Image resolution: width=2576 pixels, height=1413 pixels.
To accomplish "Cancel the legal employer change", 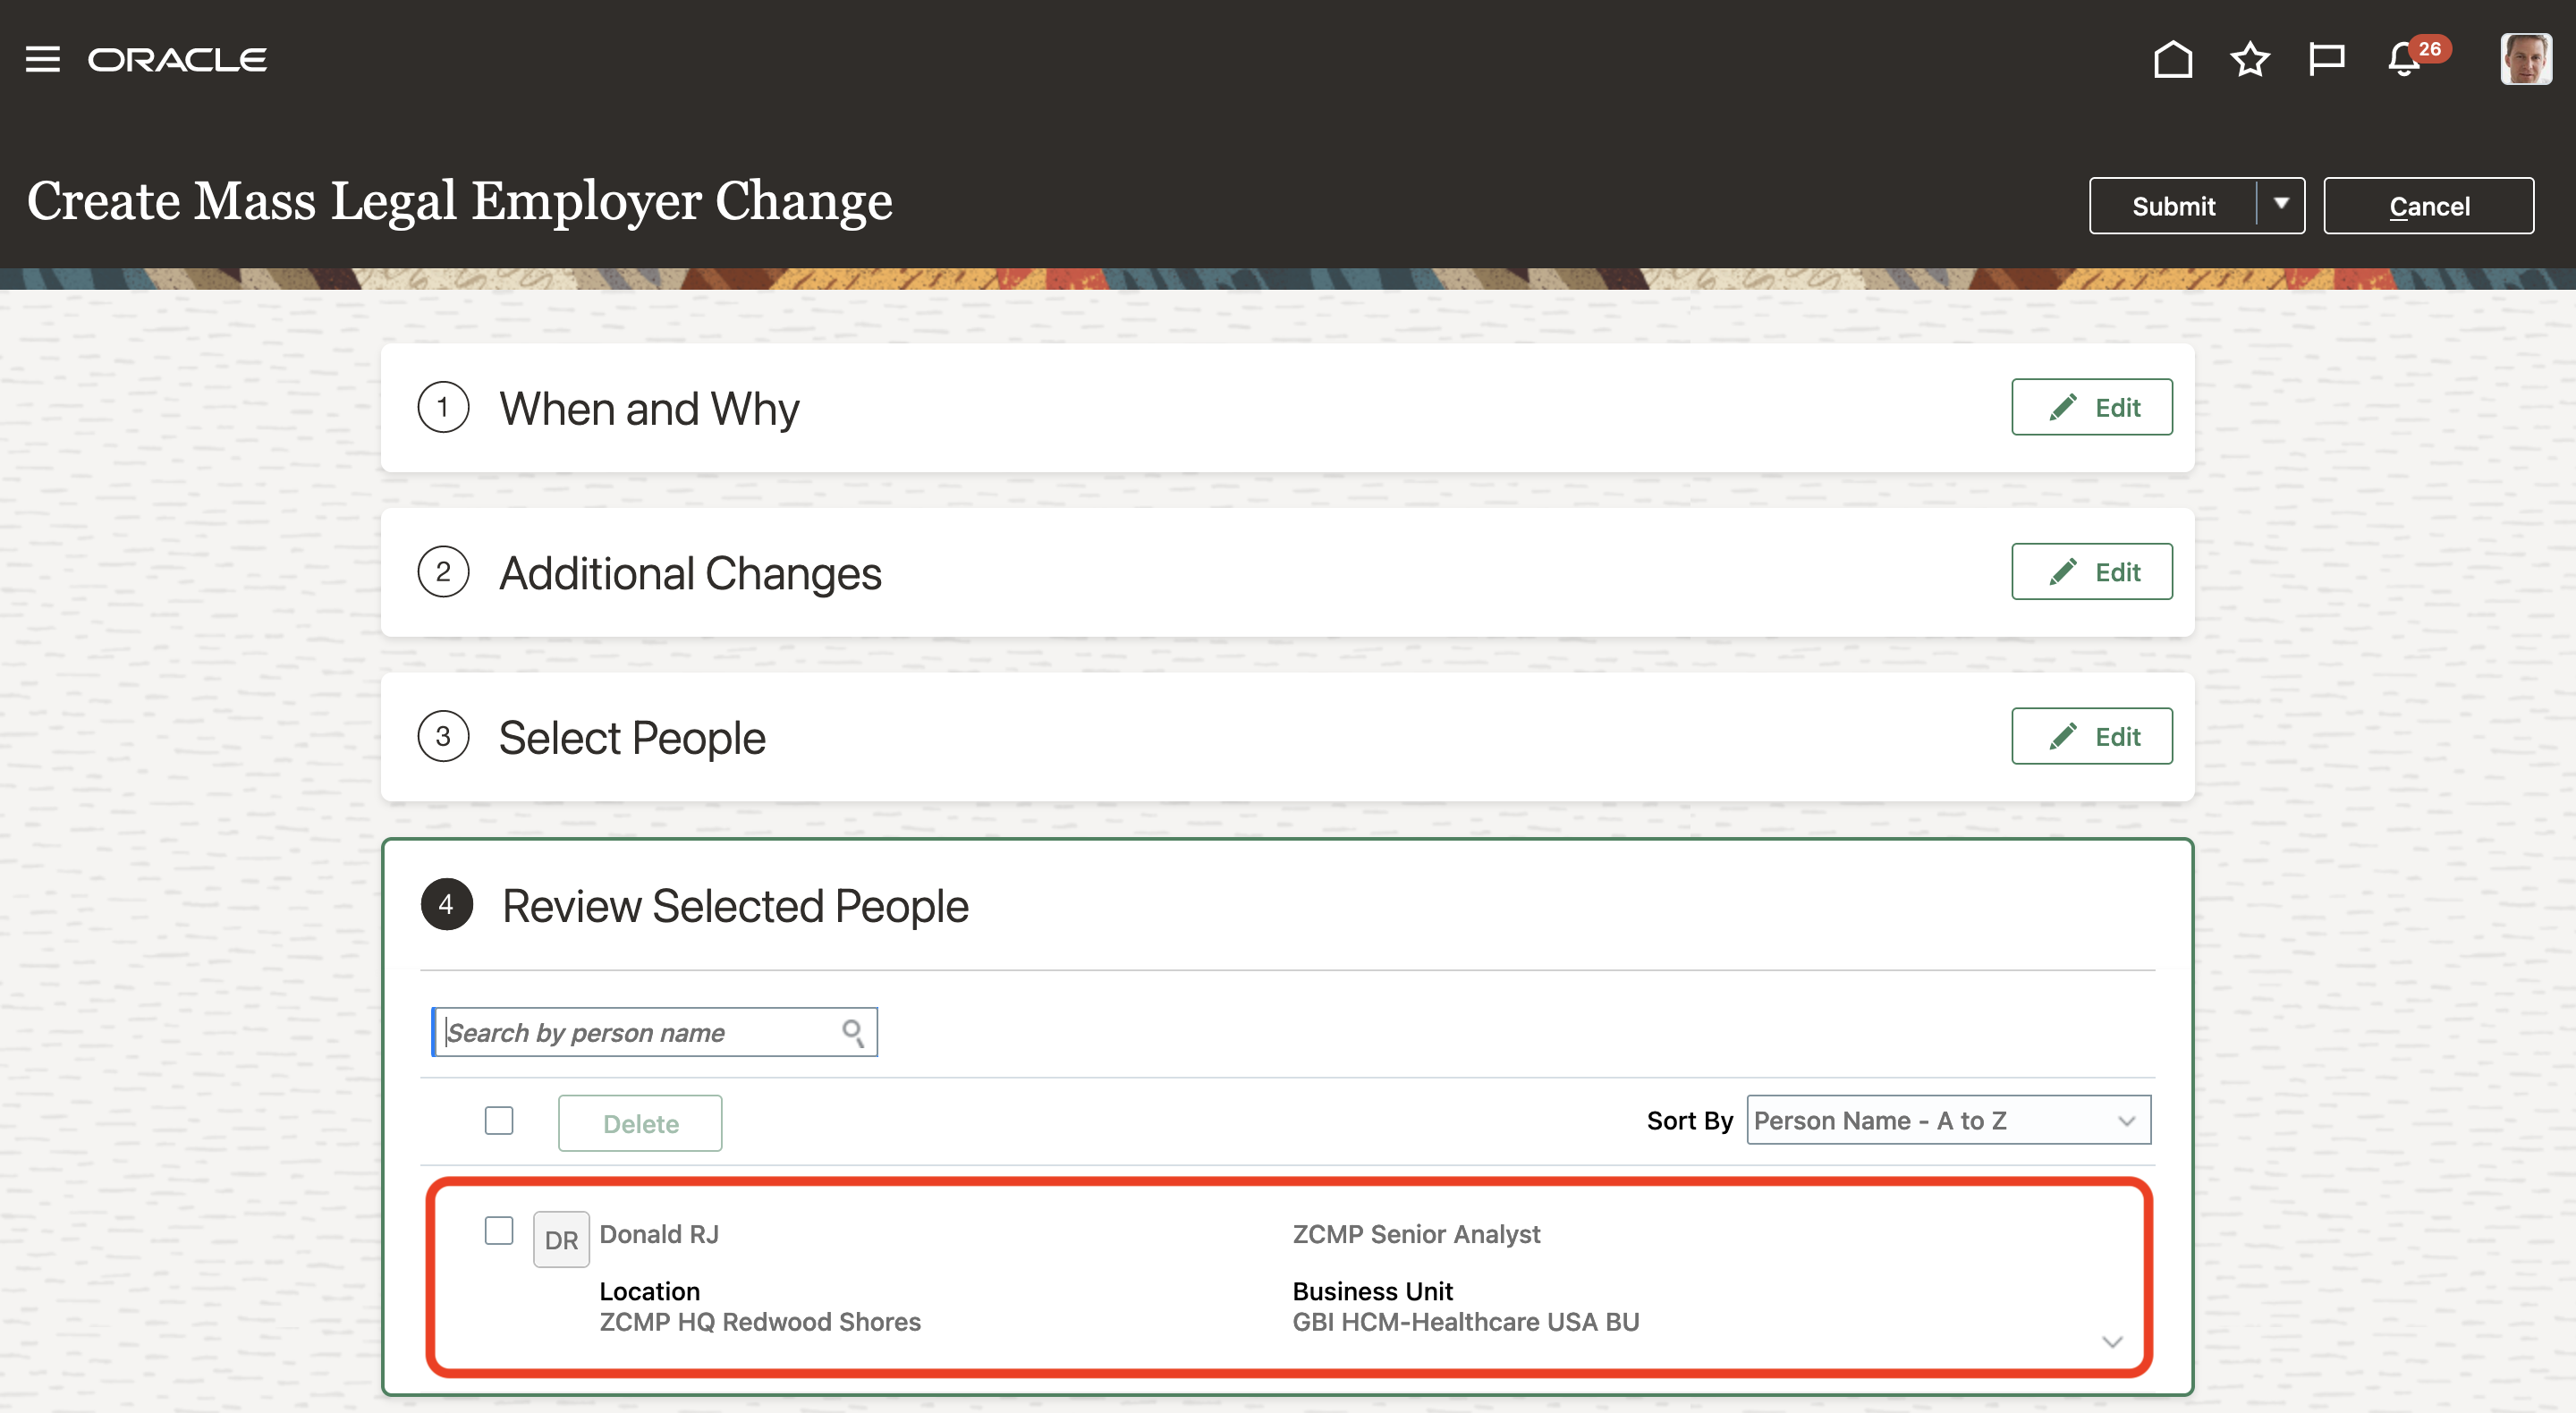I will (2428, 205).
